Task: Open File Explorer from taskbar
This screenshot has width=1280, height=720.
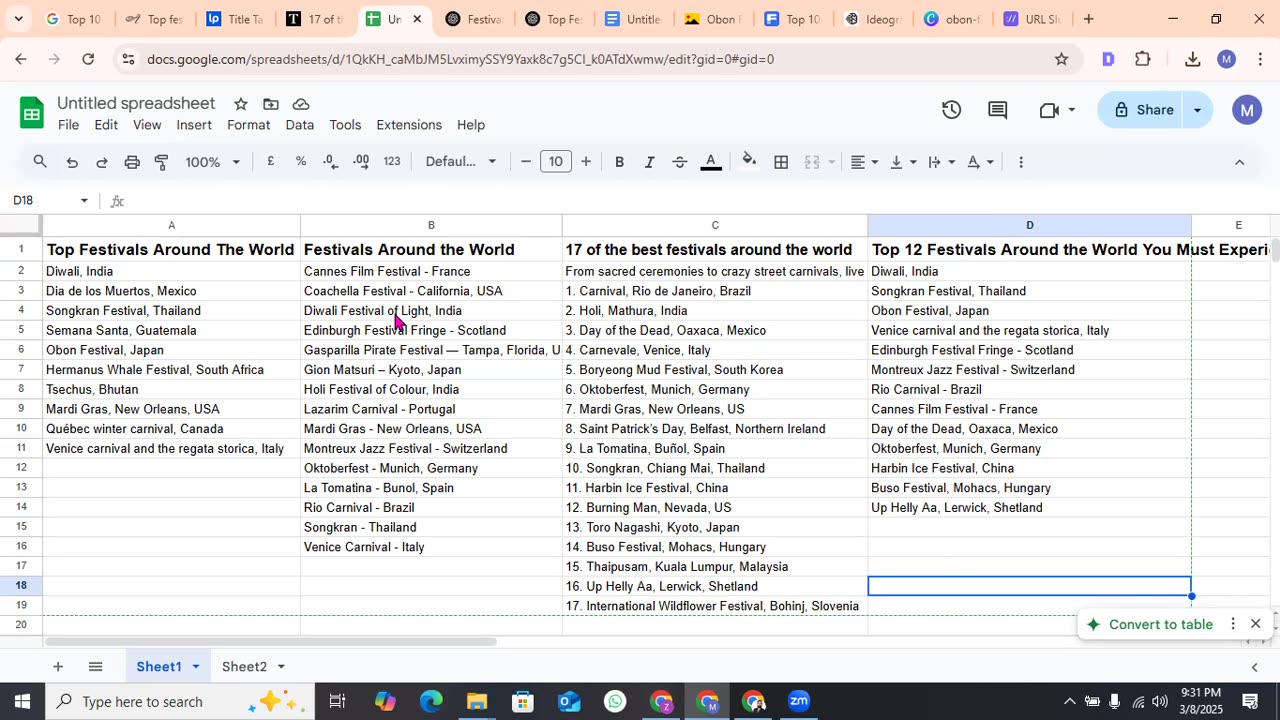Action: pos(476,702)
